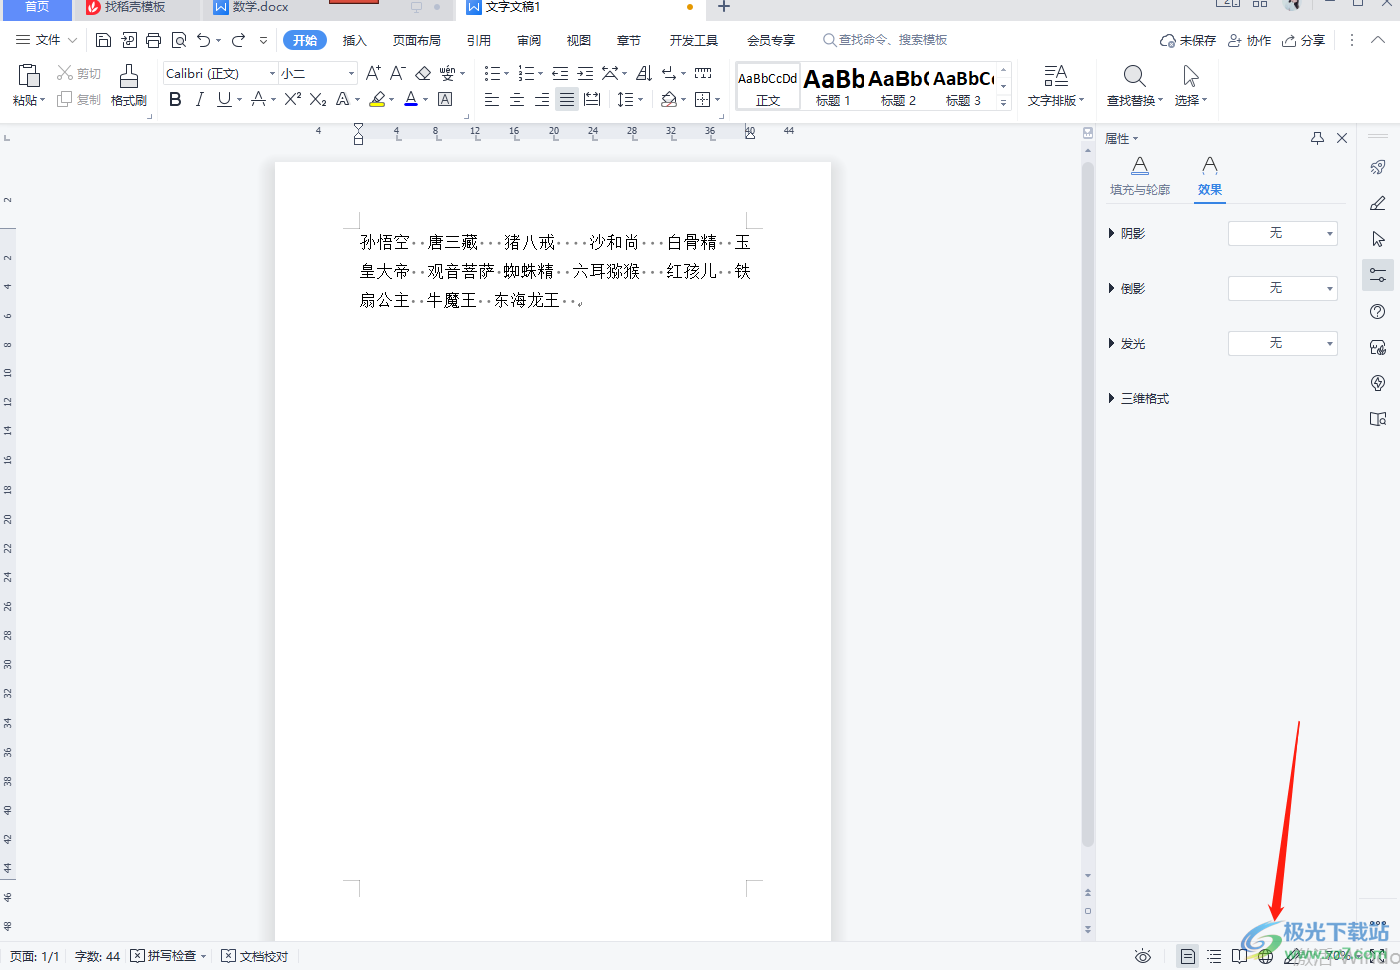The image size is (1400, 970).
Task: Switch to web layout globe icon
Action: tap(1266, 956)
